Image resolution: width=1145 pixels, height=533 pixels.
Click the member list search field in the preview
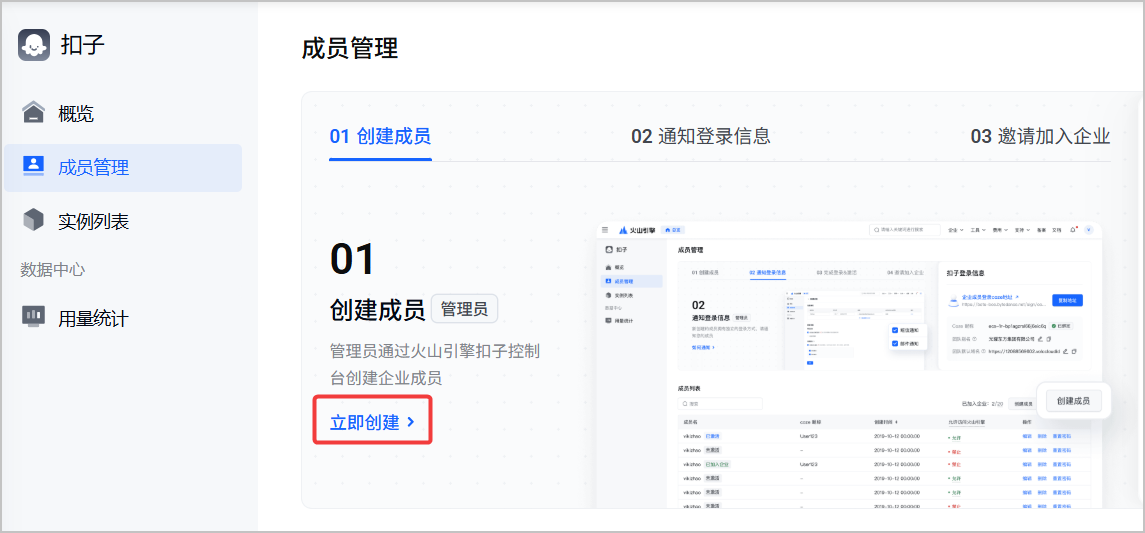720,404
